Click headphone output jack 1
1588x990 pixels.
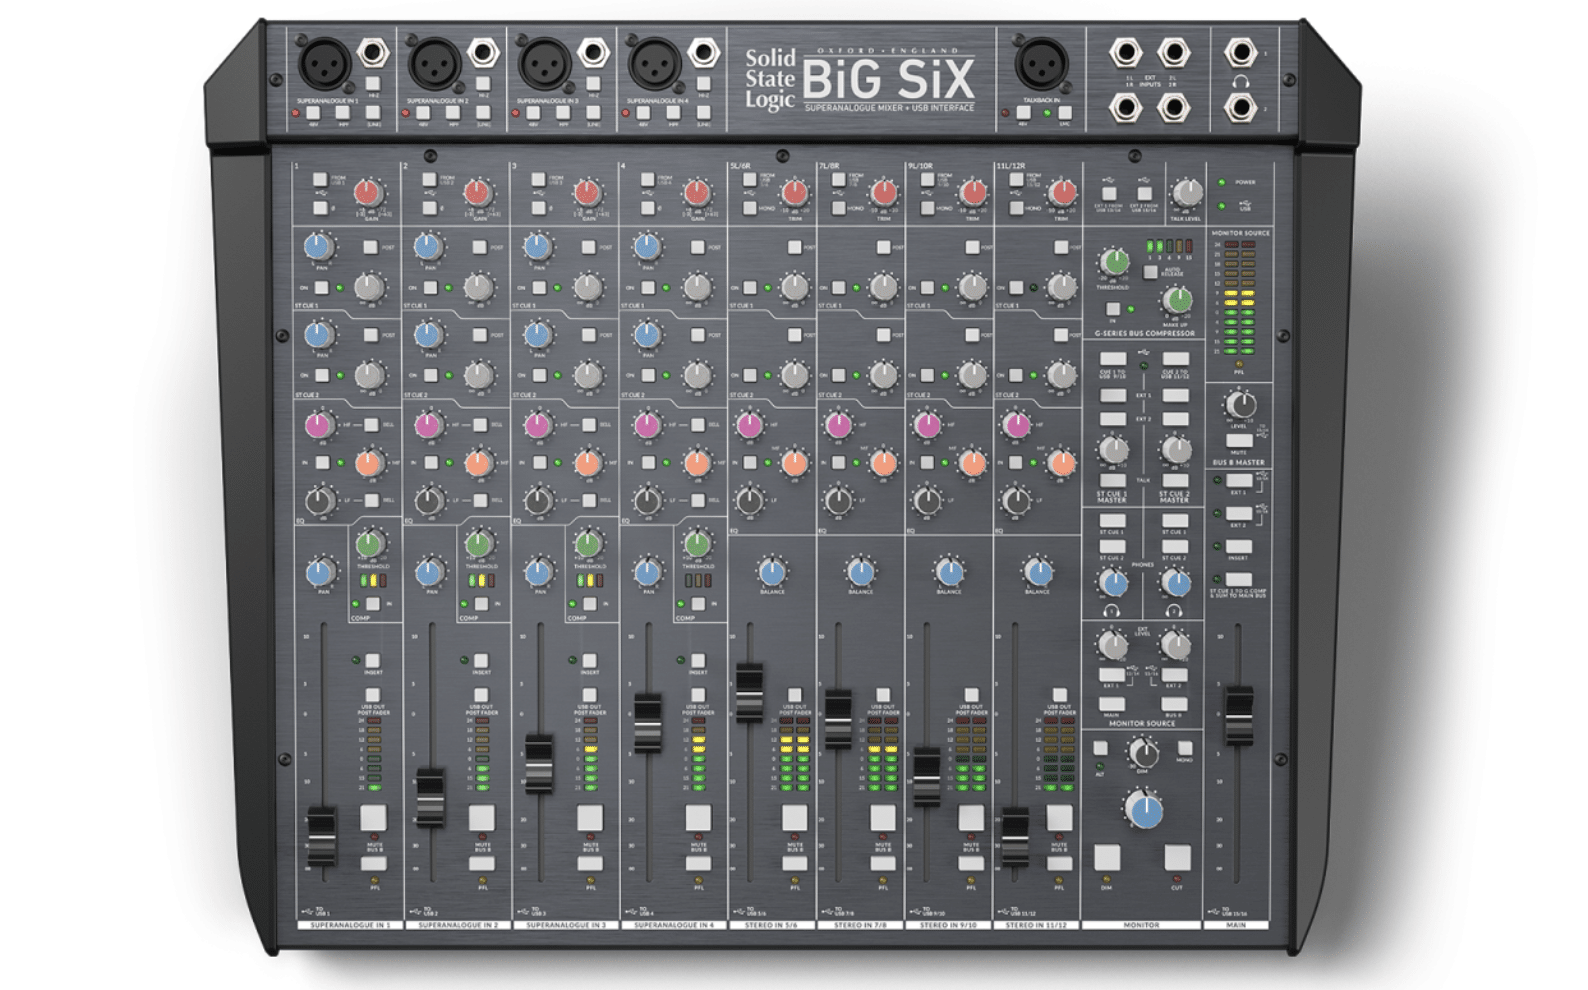pos(1240,52)
